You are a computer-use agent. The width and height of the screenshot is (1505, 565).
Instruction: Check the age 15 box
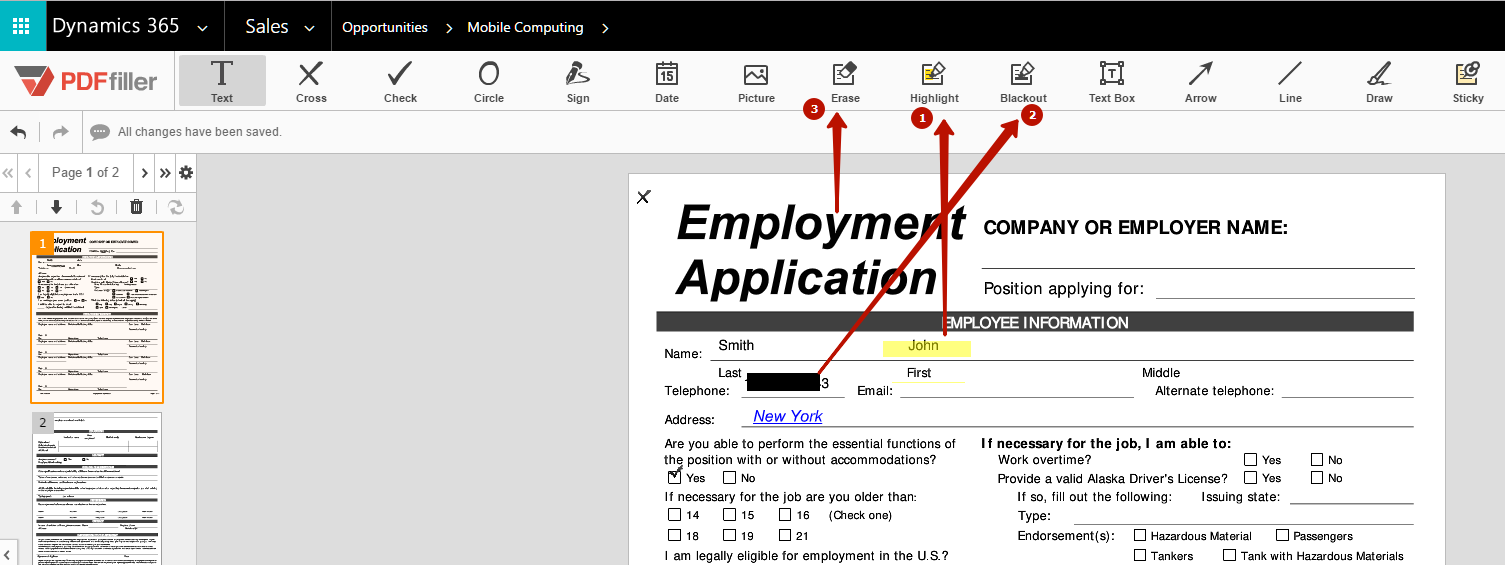[730, 515]
